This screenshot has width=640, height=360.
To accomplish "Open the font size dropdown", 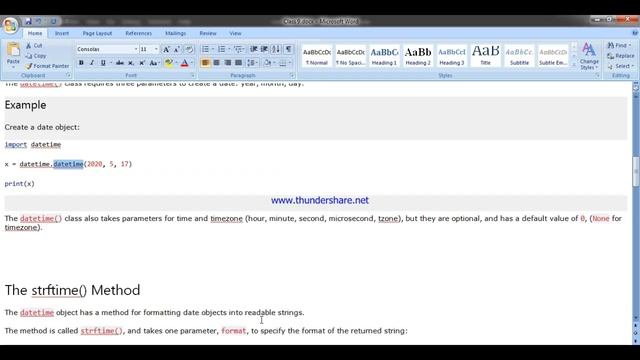I will tap(156, 49).
